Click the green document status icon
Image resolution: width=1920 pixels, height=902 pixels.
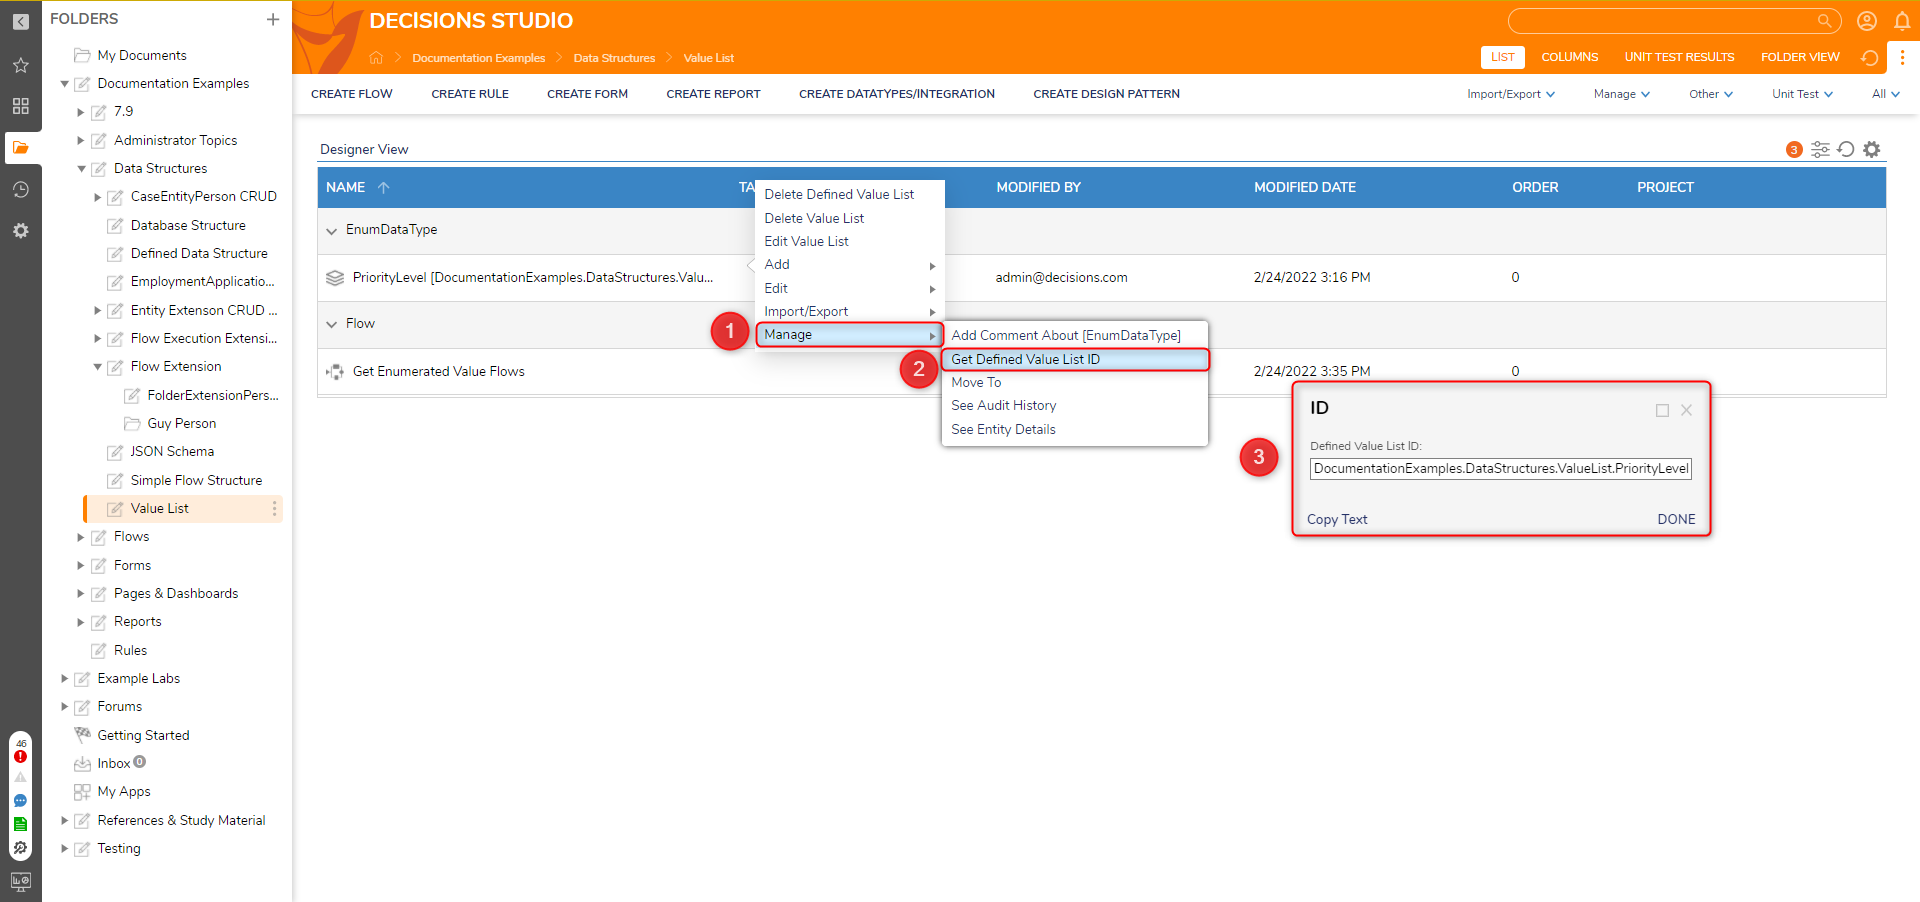click(20, 824)
